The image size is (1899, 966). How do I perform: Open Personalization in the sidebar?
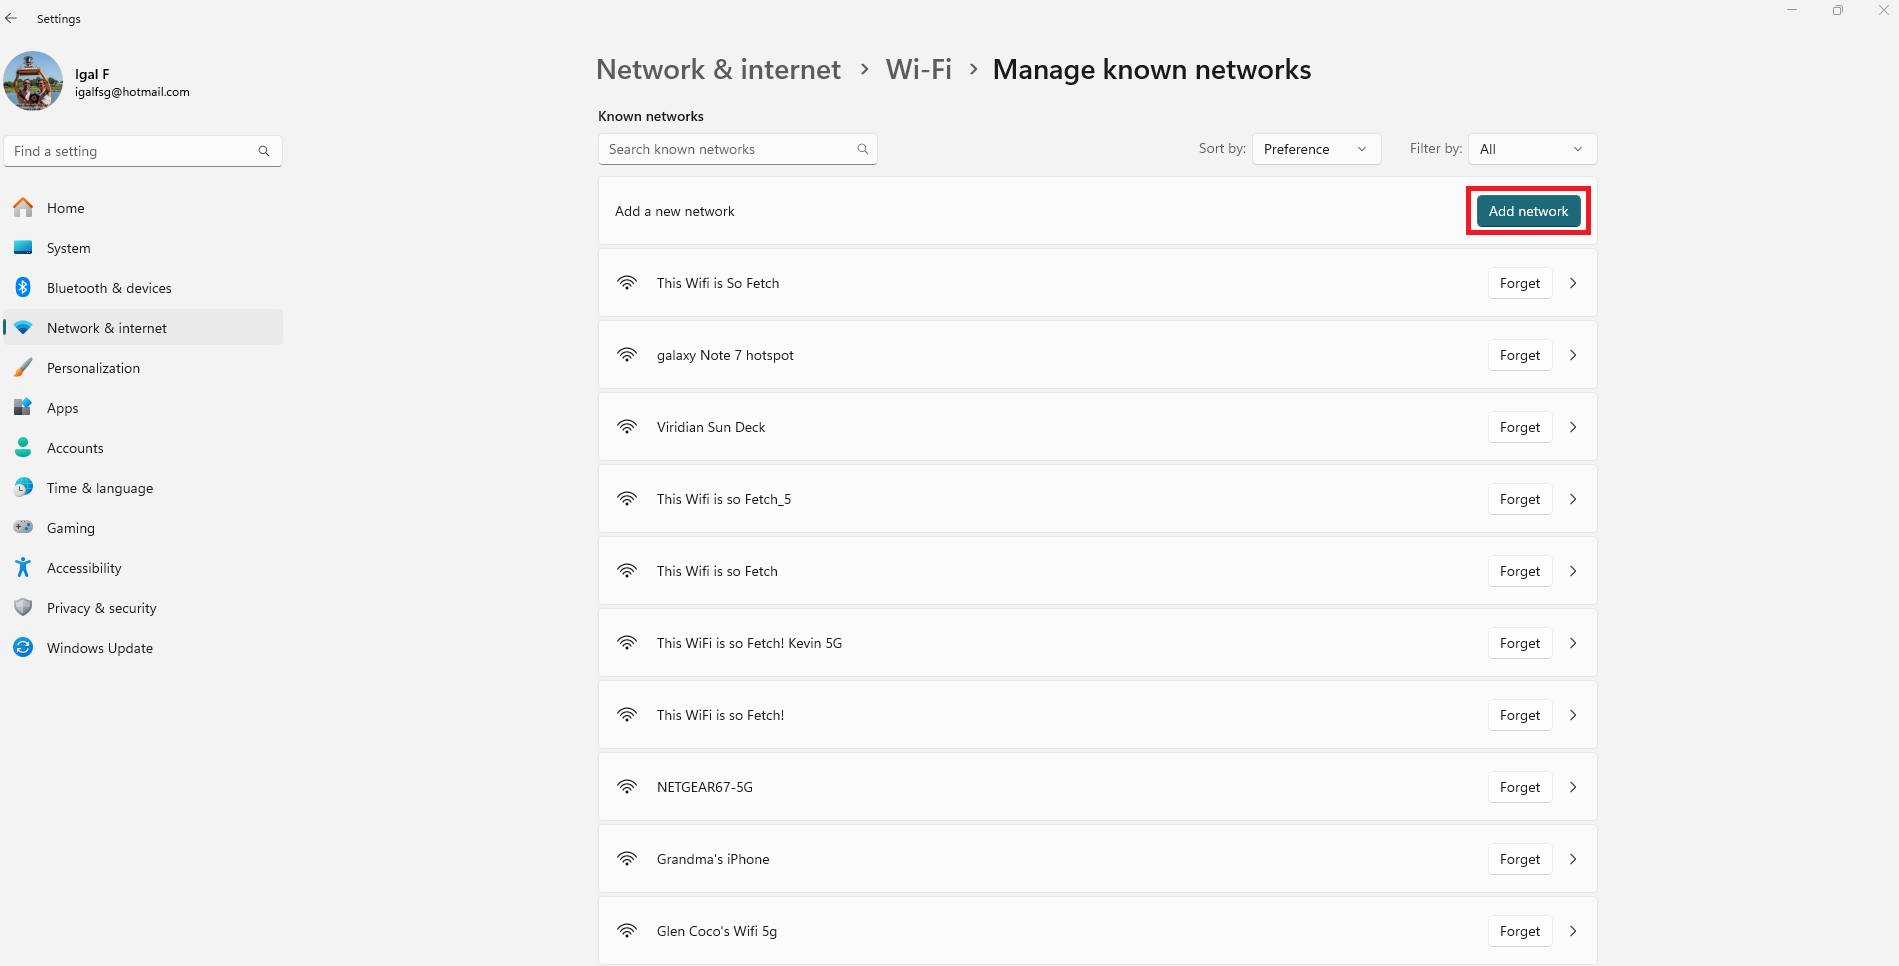pyautogui.click(x=93, y=368)
